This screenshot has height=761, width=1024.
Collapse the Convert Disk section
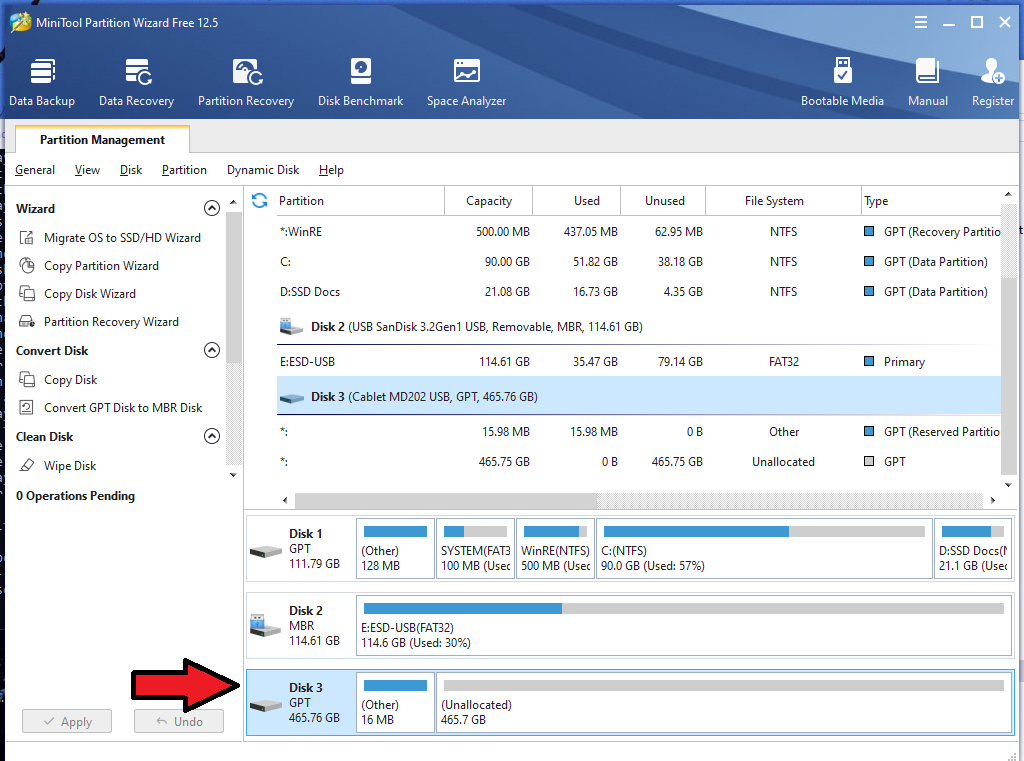[x=212, y=350]
